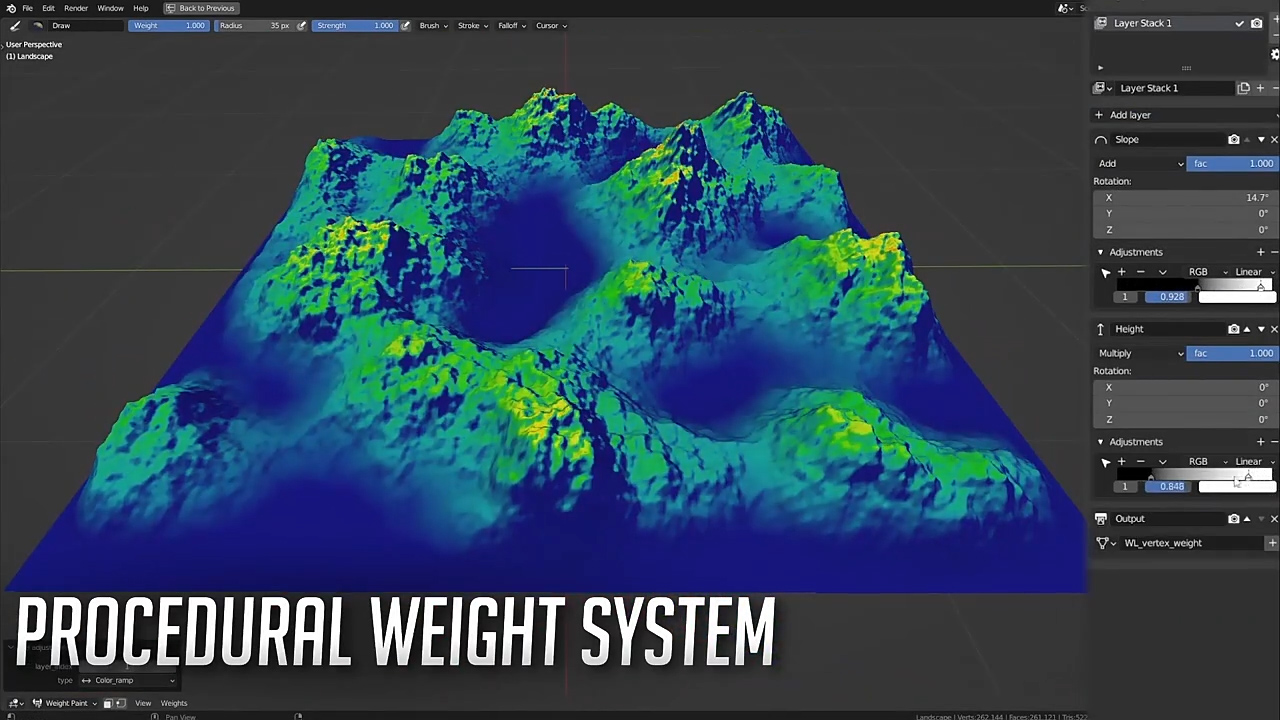Toggle the Layer Stack 1 checkmark
Image resolution: width=1280 pixels, height=720 pixels.
point(1240,23)
